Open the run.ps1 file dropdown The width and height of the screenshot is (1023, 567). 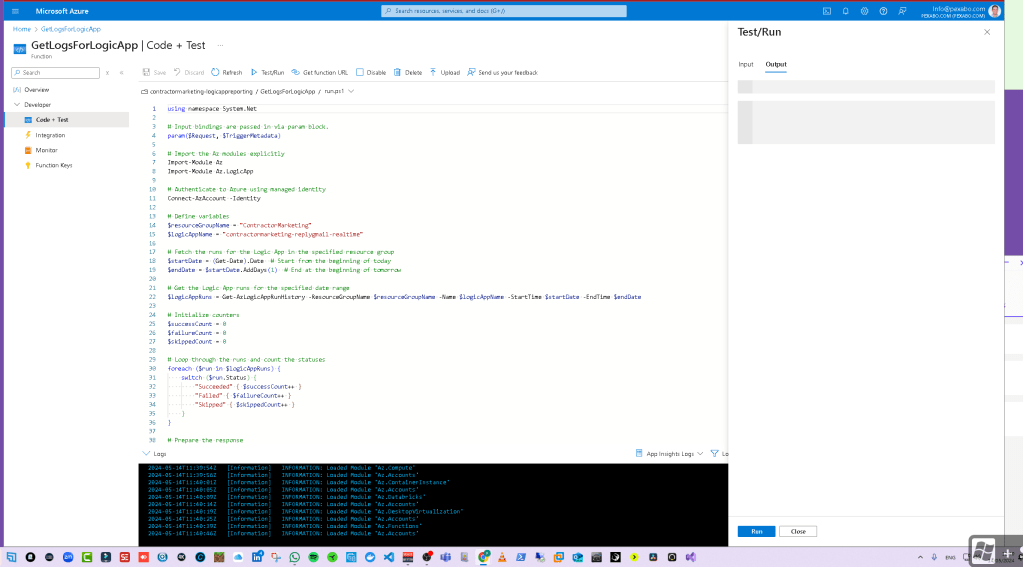(x=351, y=91)
